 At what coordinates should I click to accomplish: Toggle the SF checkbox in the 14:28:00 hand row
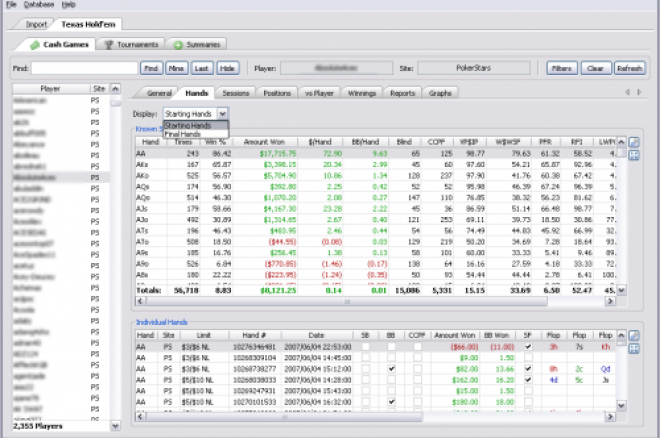pos(528,380)
